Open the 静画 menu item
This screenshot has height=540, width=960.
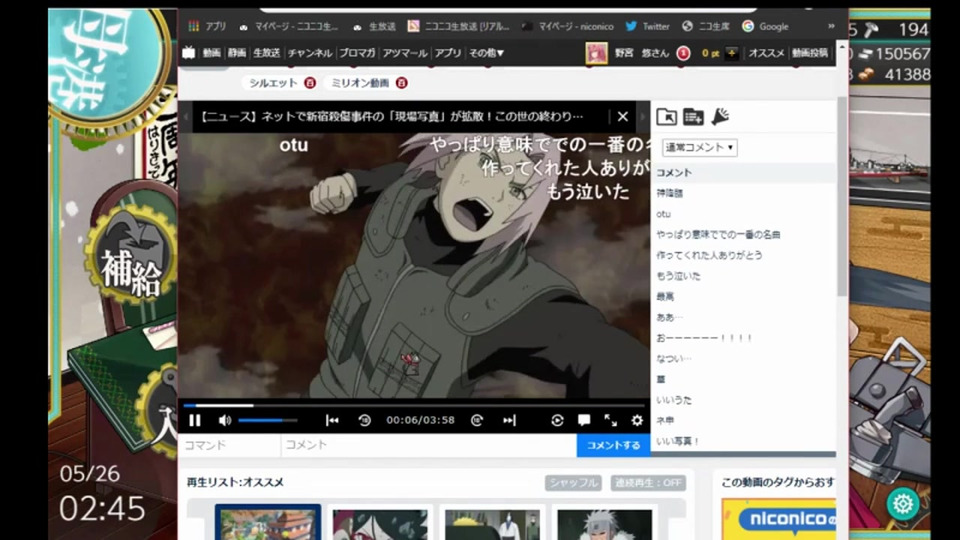(x=237, y=53)
